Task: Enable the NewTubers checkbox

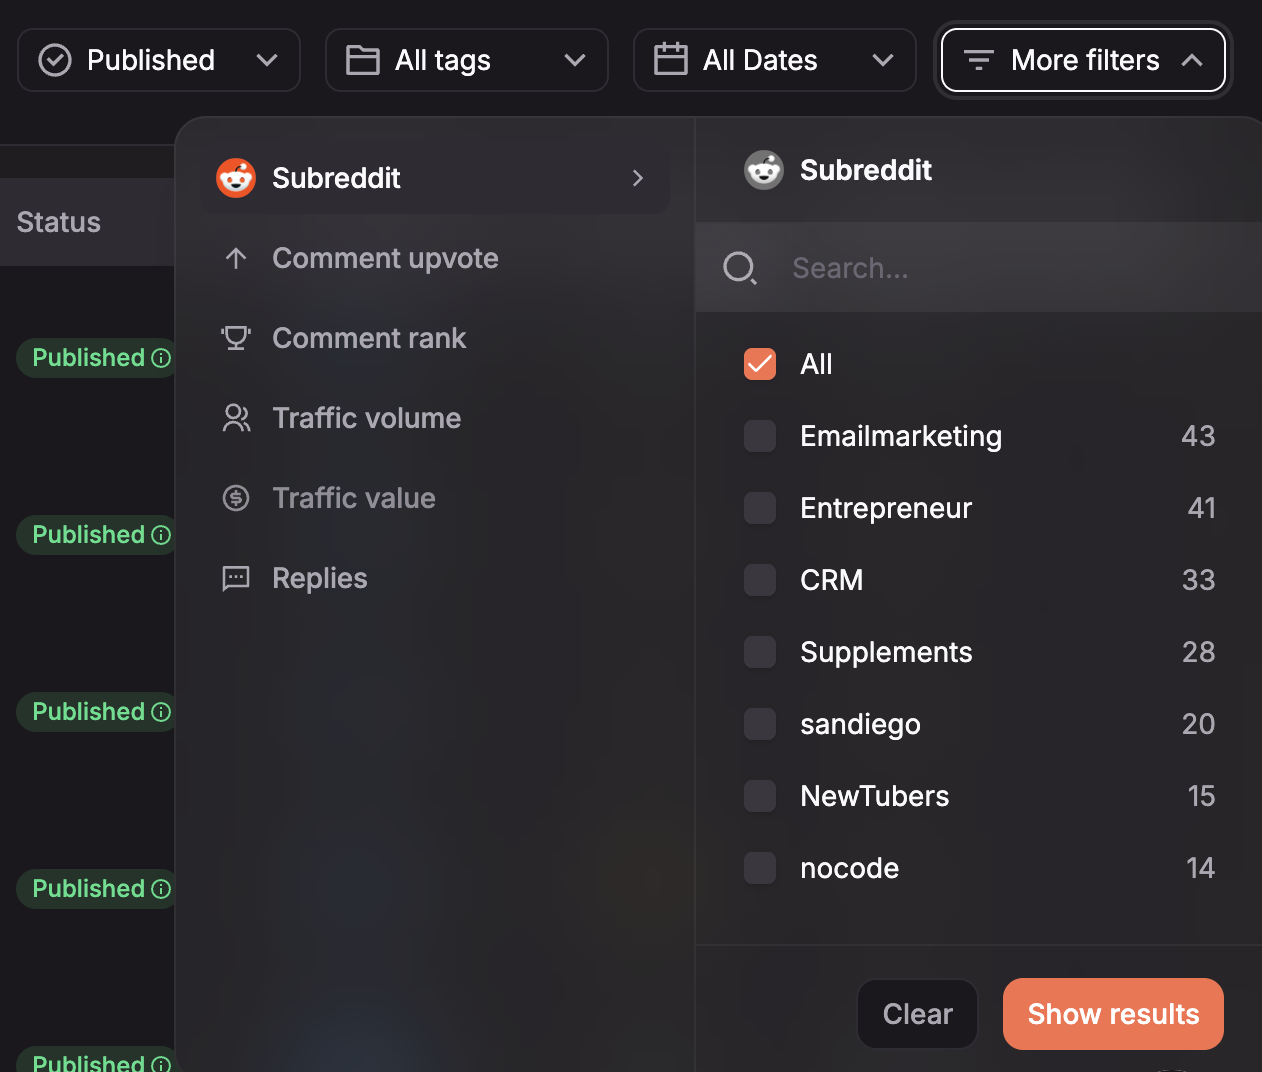Action: pos(760,796)
